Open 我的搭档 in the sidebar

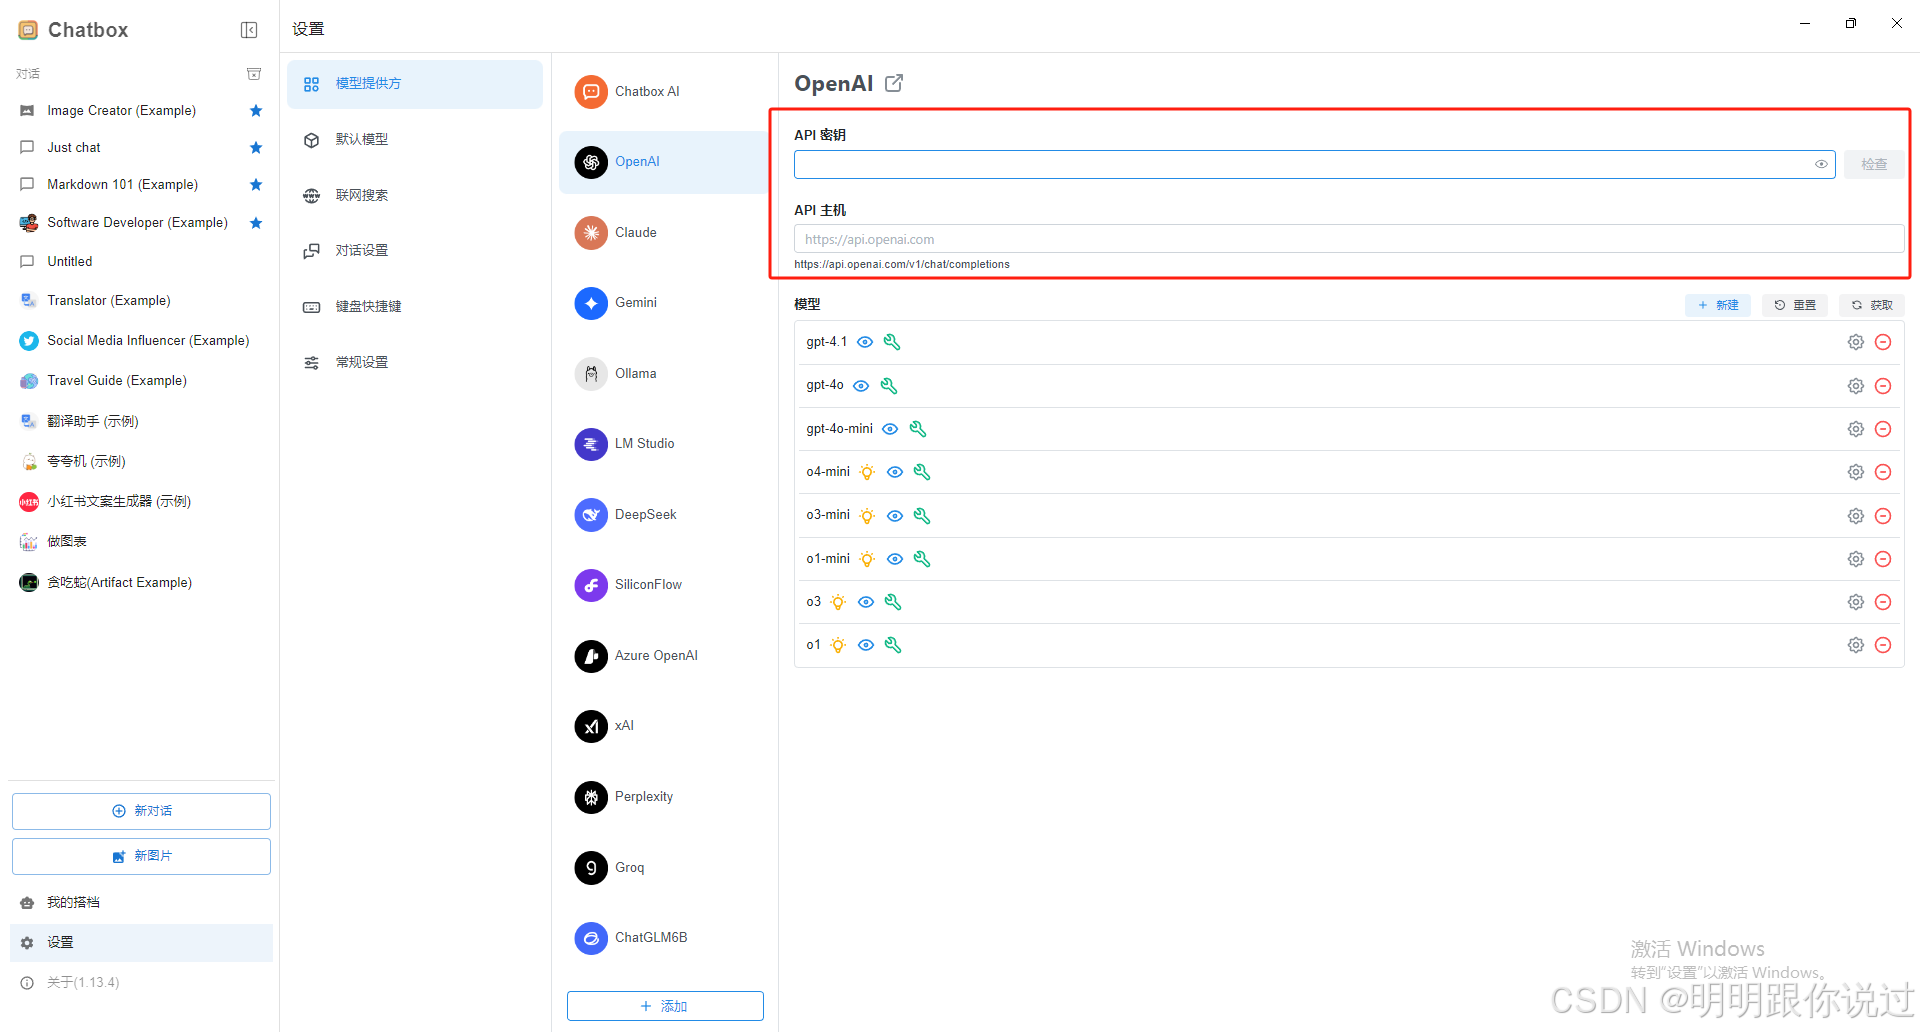click(x=141, y=902)
